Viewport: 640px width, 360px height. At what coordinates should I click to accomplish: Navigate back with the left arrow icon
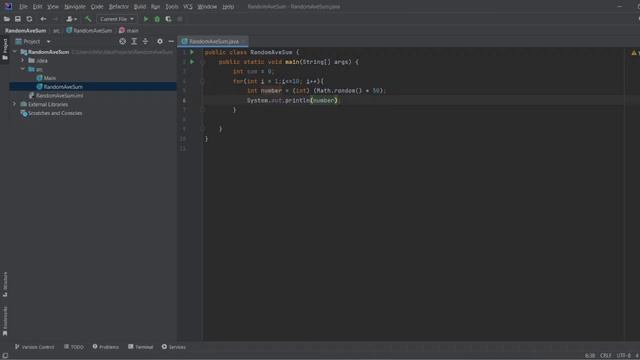(x=43, y=19)
